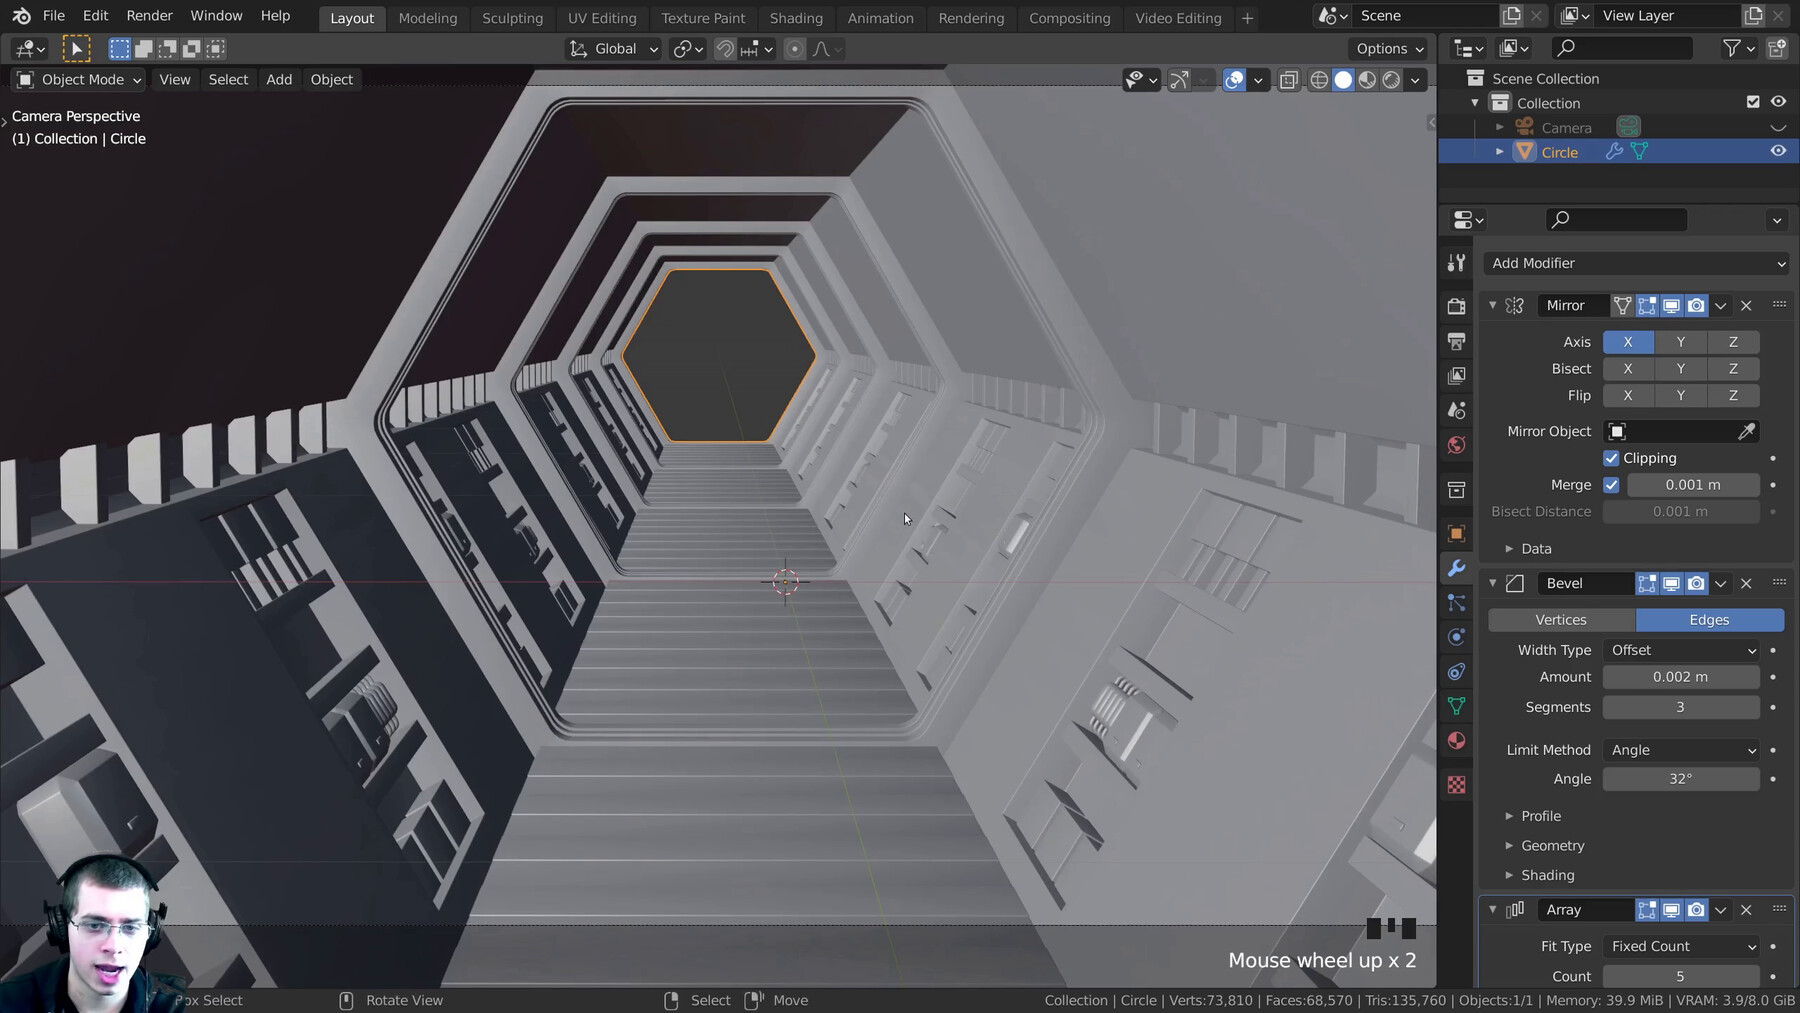Hide the Circle object in the outliner
The height and width of the screenshot is (1013, 1800).
tap(1777, 150)
